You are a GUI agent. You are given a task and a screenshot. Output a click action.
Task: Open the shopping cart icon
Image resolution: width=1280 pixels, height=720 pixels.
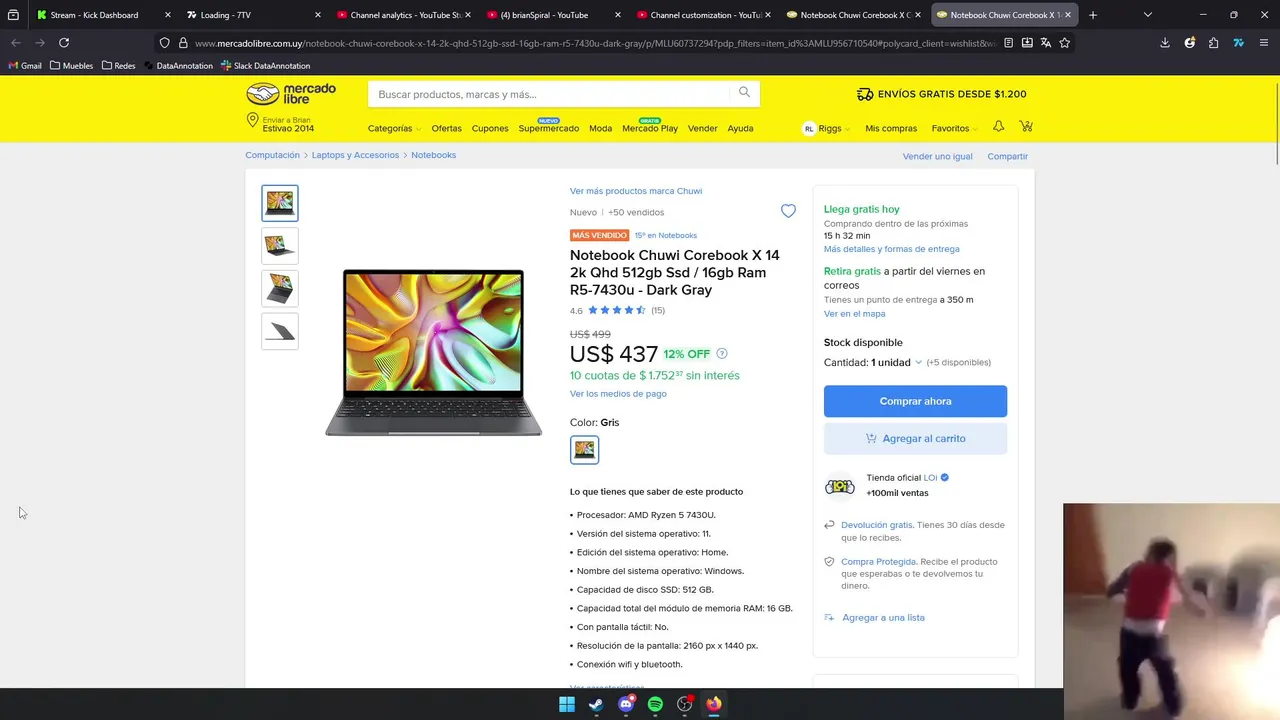point(1026,127)
